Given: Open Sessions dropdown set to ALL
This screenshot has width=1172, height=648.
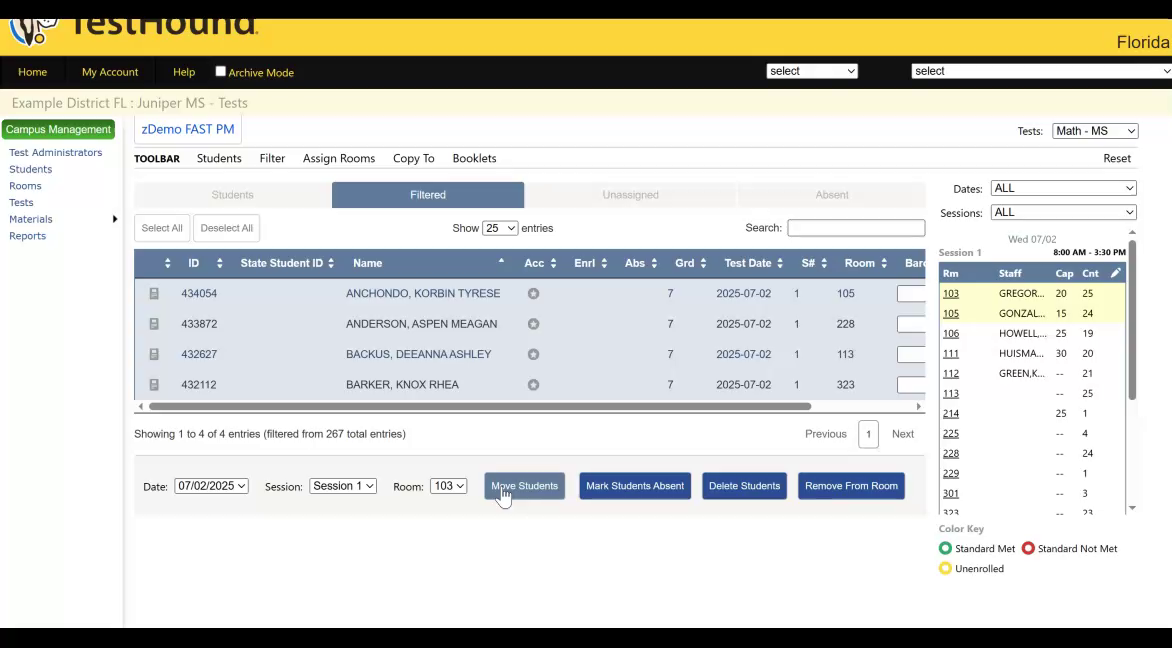Looking at the screenshot, I should click(x=1064, y=212).
